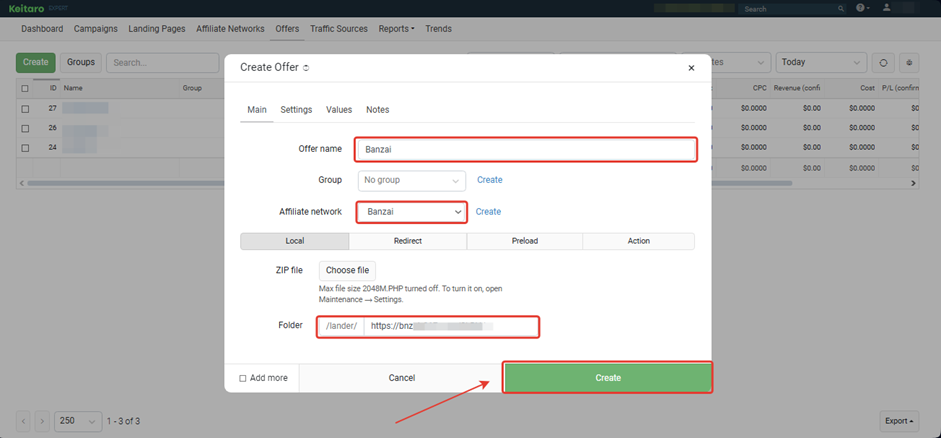Open the Affiliate network dropdown
Image resolution: width=941 pixels, height=438 pixels.
(x=412, y=212)
